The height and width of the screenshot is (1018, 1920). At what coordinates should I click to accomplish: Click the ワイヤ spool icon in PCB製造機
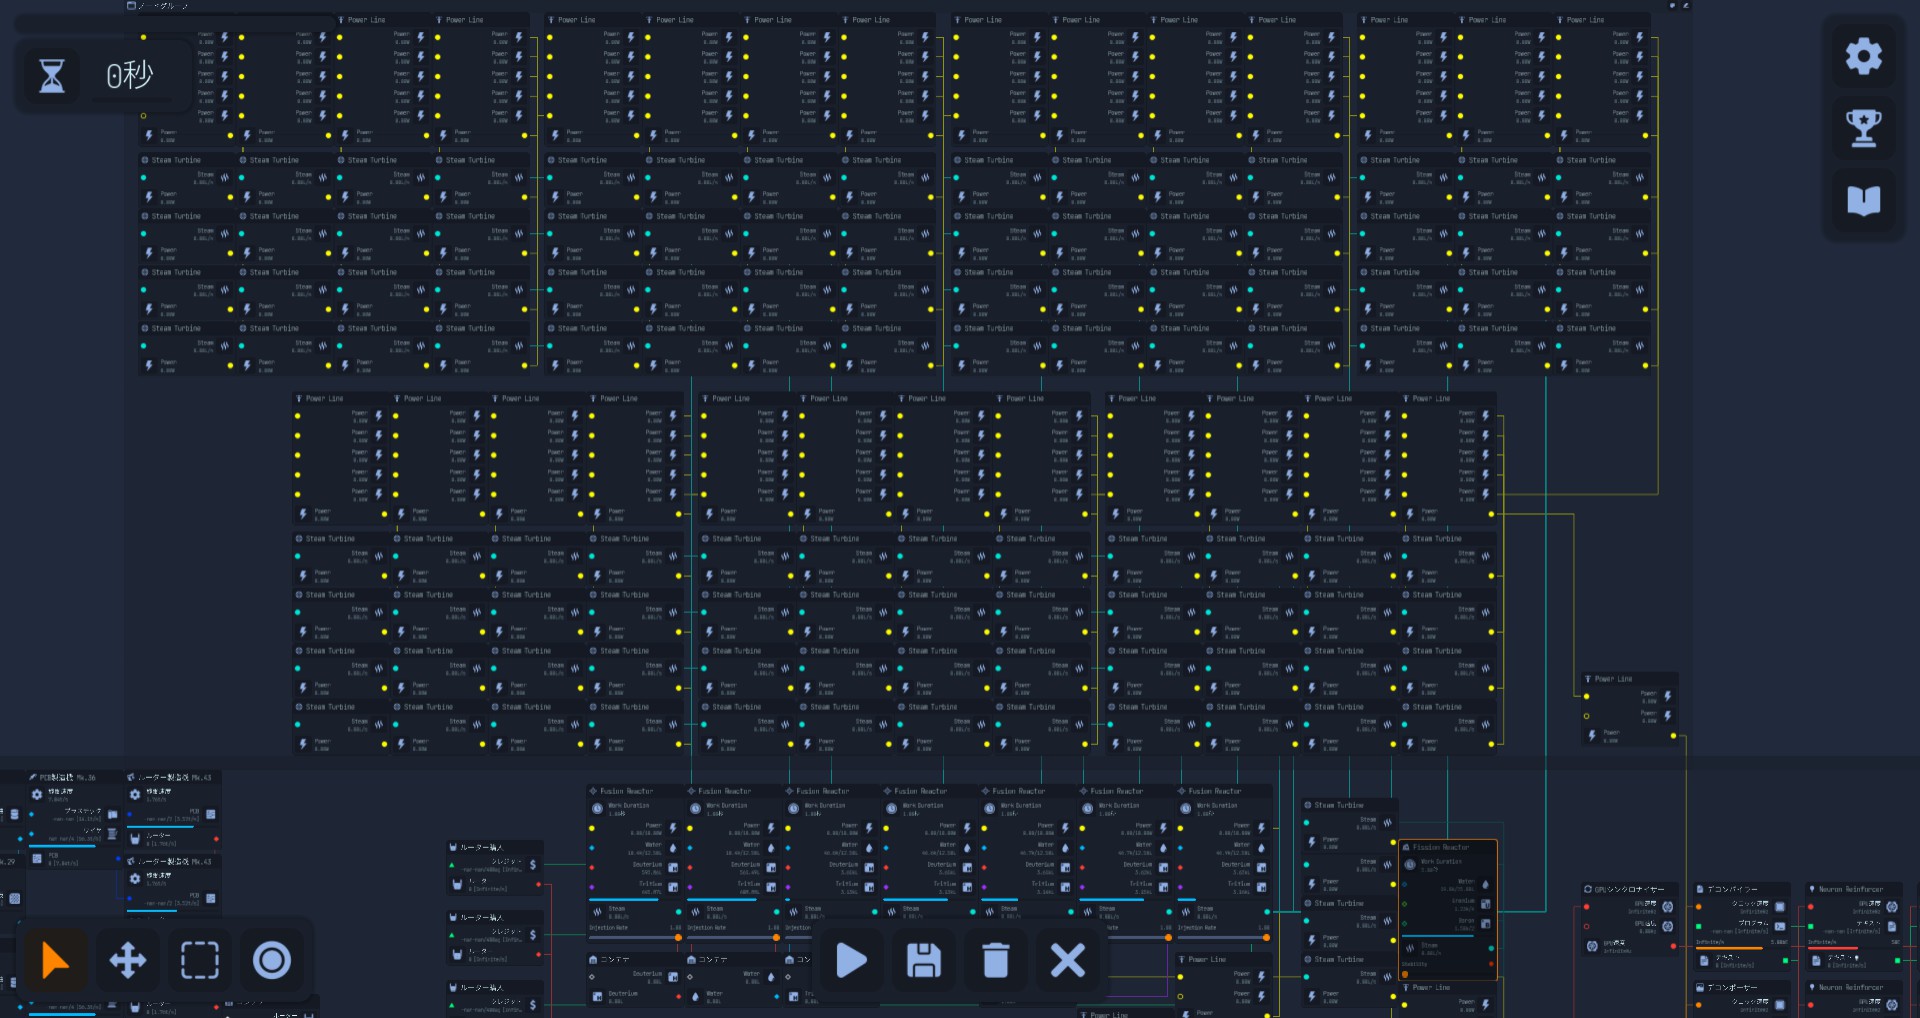113,833
